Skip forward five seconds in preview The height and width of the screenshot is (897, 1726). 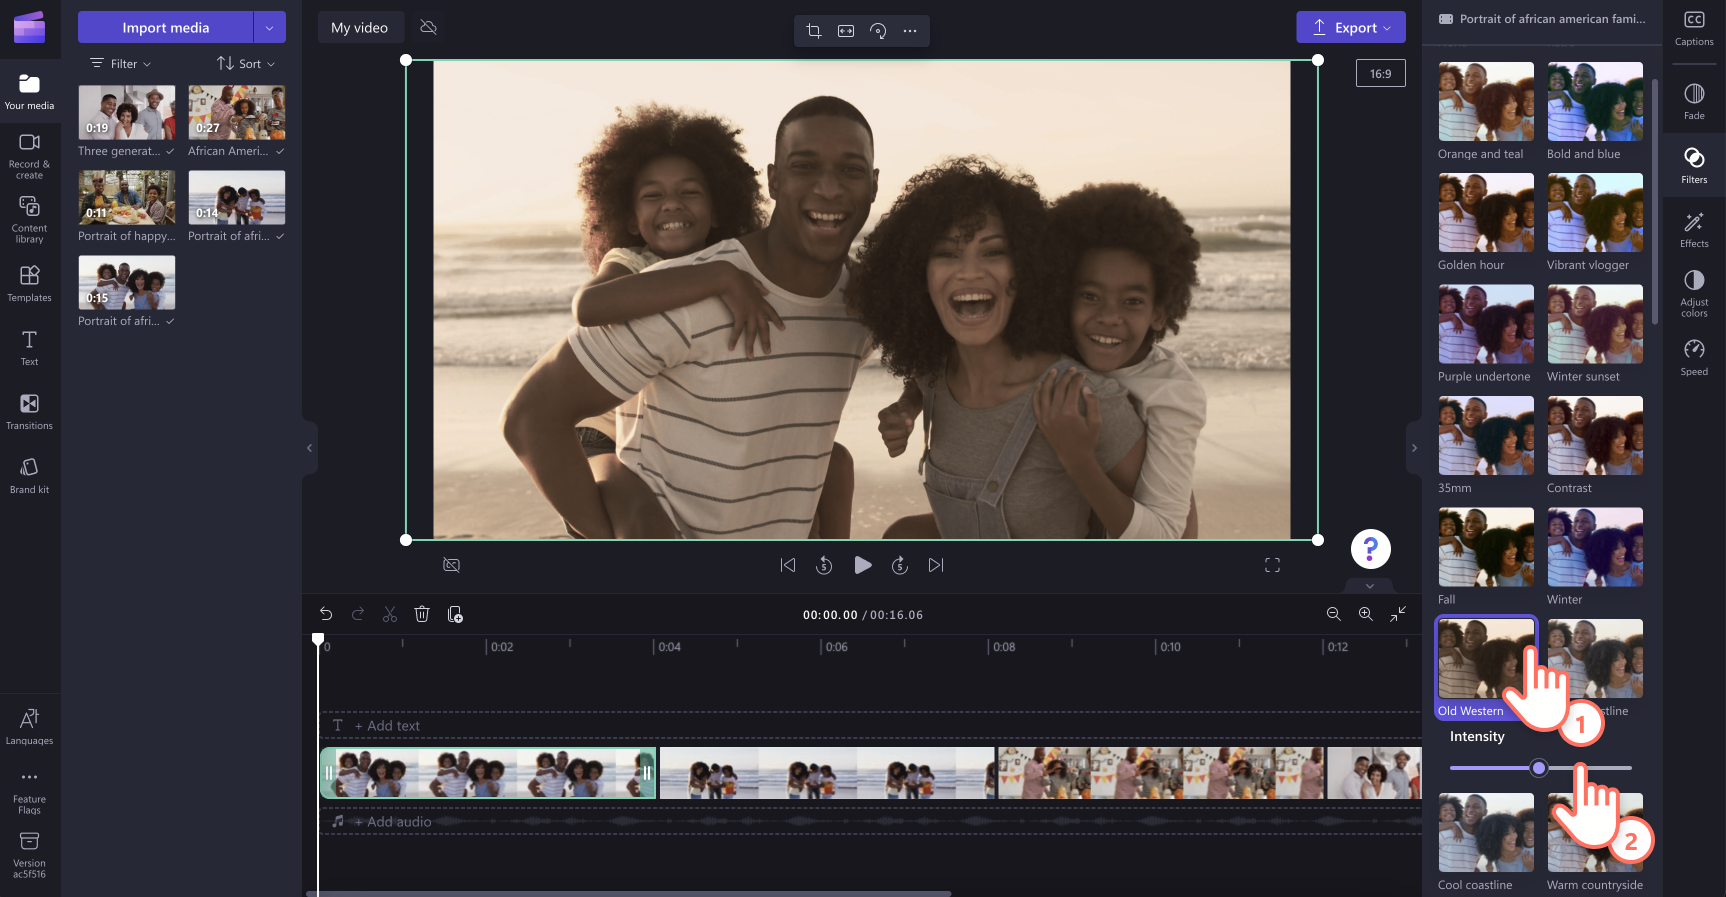tap(900, 565)
